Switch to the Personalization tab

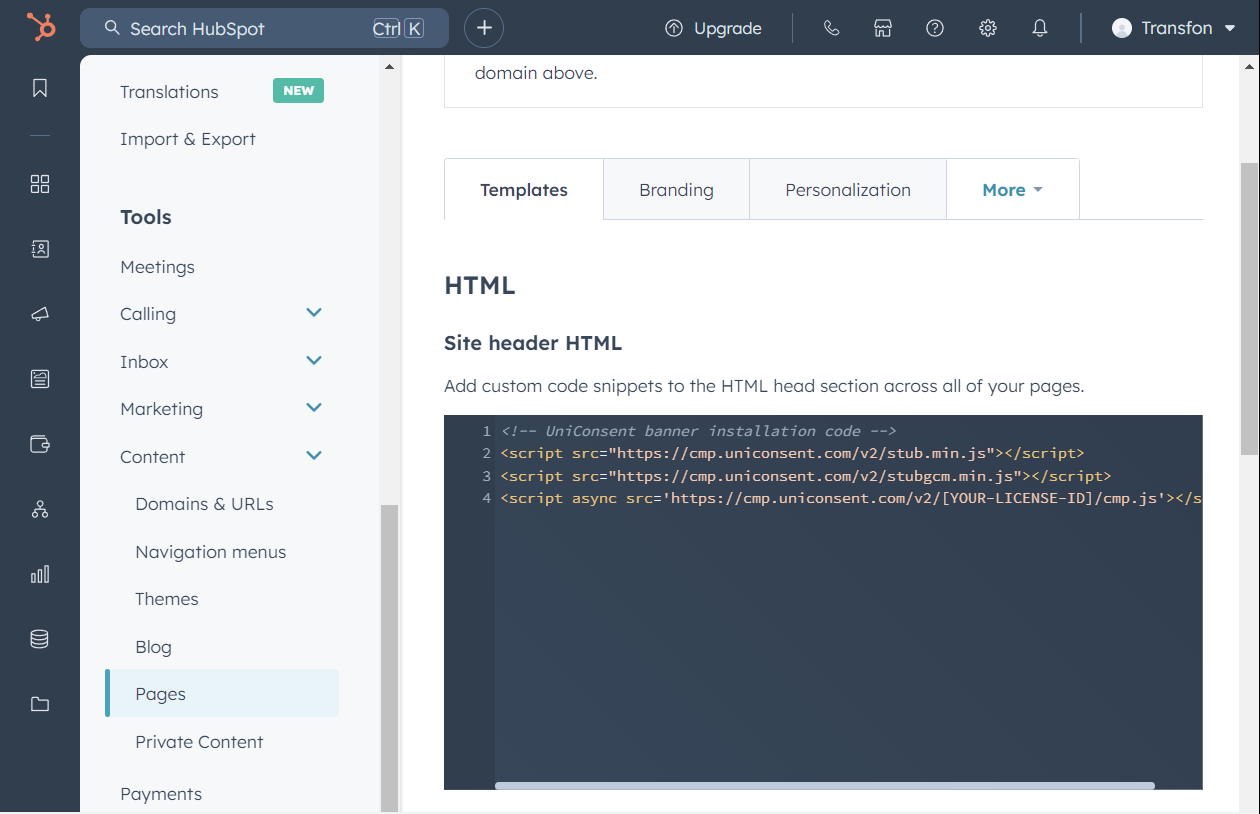[x=848, y=190]
